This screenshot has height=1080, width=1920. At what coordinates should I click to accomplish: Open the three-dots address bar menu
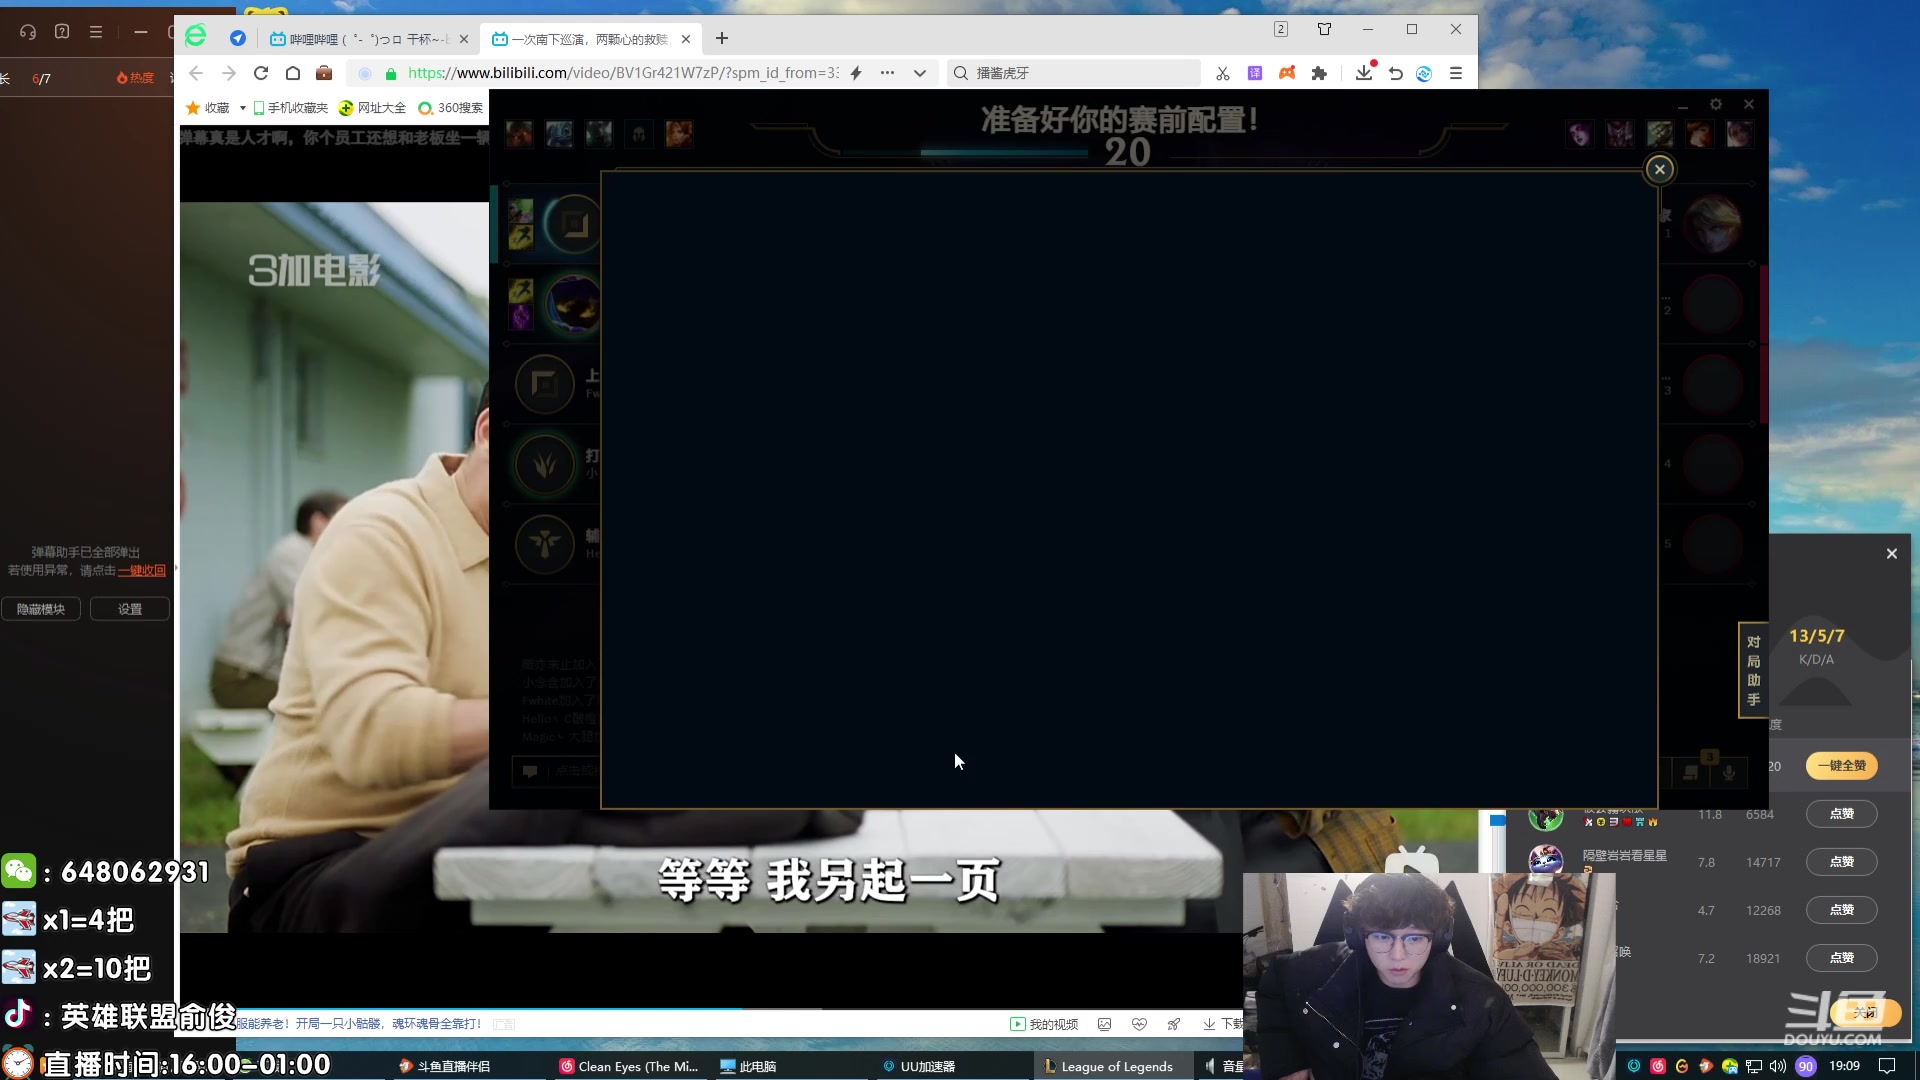tap(887, 73)
